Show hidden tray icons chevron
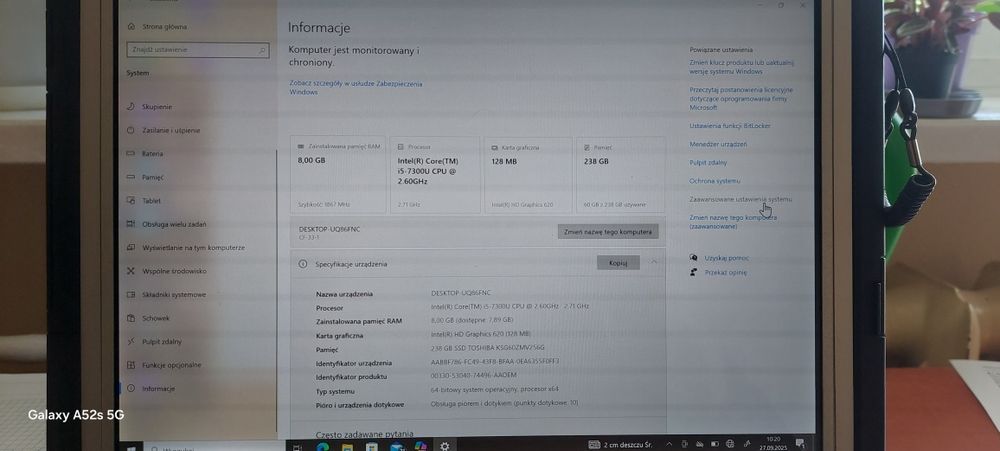Viewport: 1000px width, 451px height. click(668, 444)
